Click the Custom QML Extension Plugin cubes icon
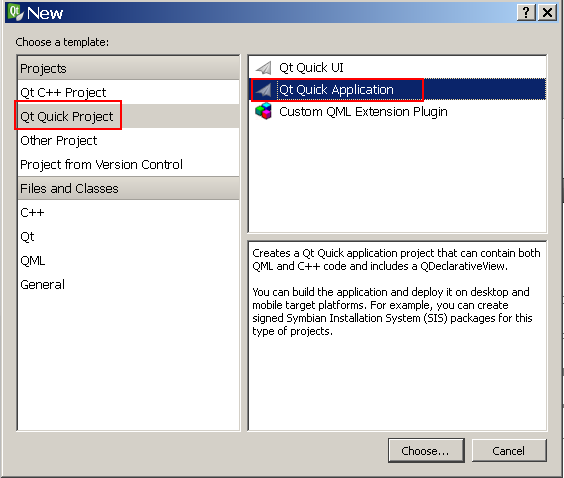 pos(264,111)
